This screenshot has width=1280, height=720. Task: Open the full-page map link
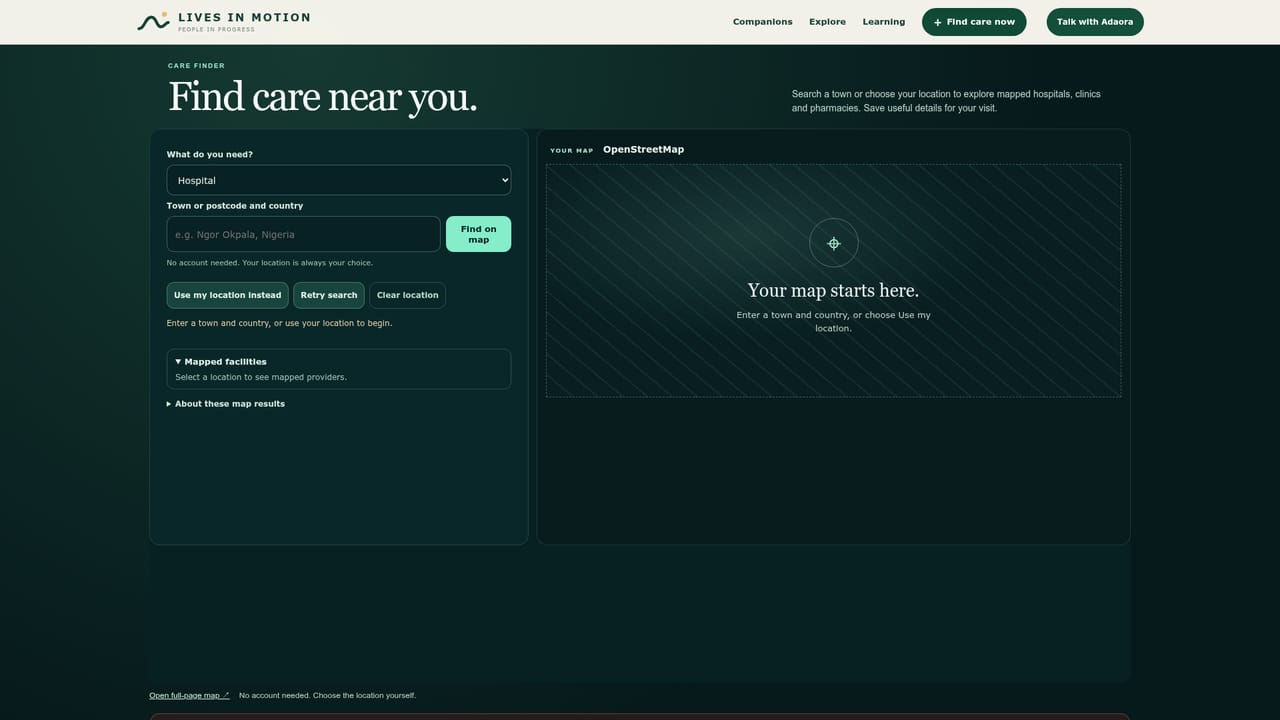[x=189, y=695]
